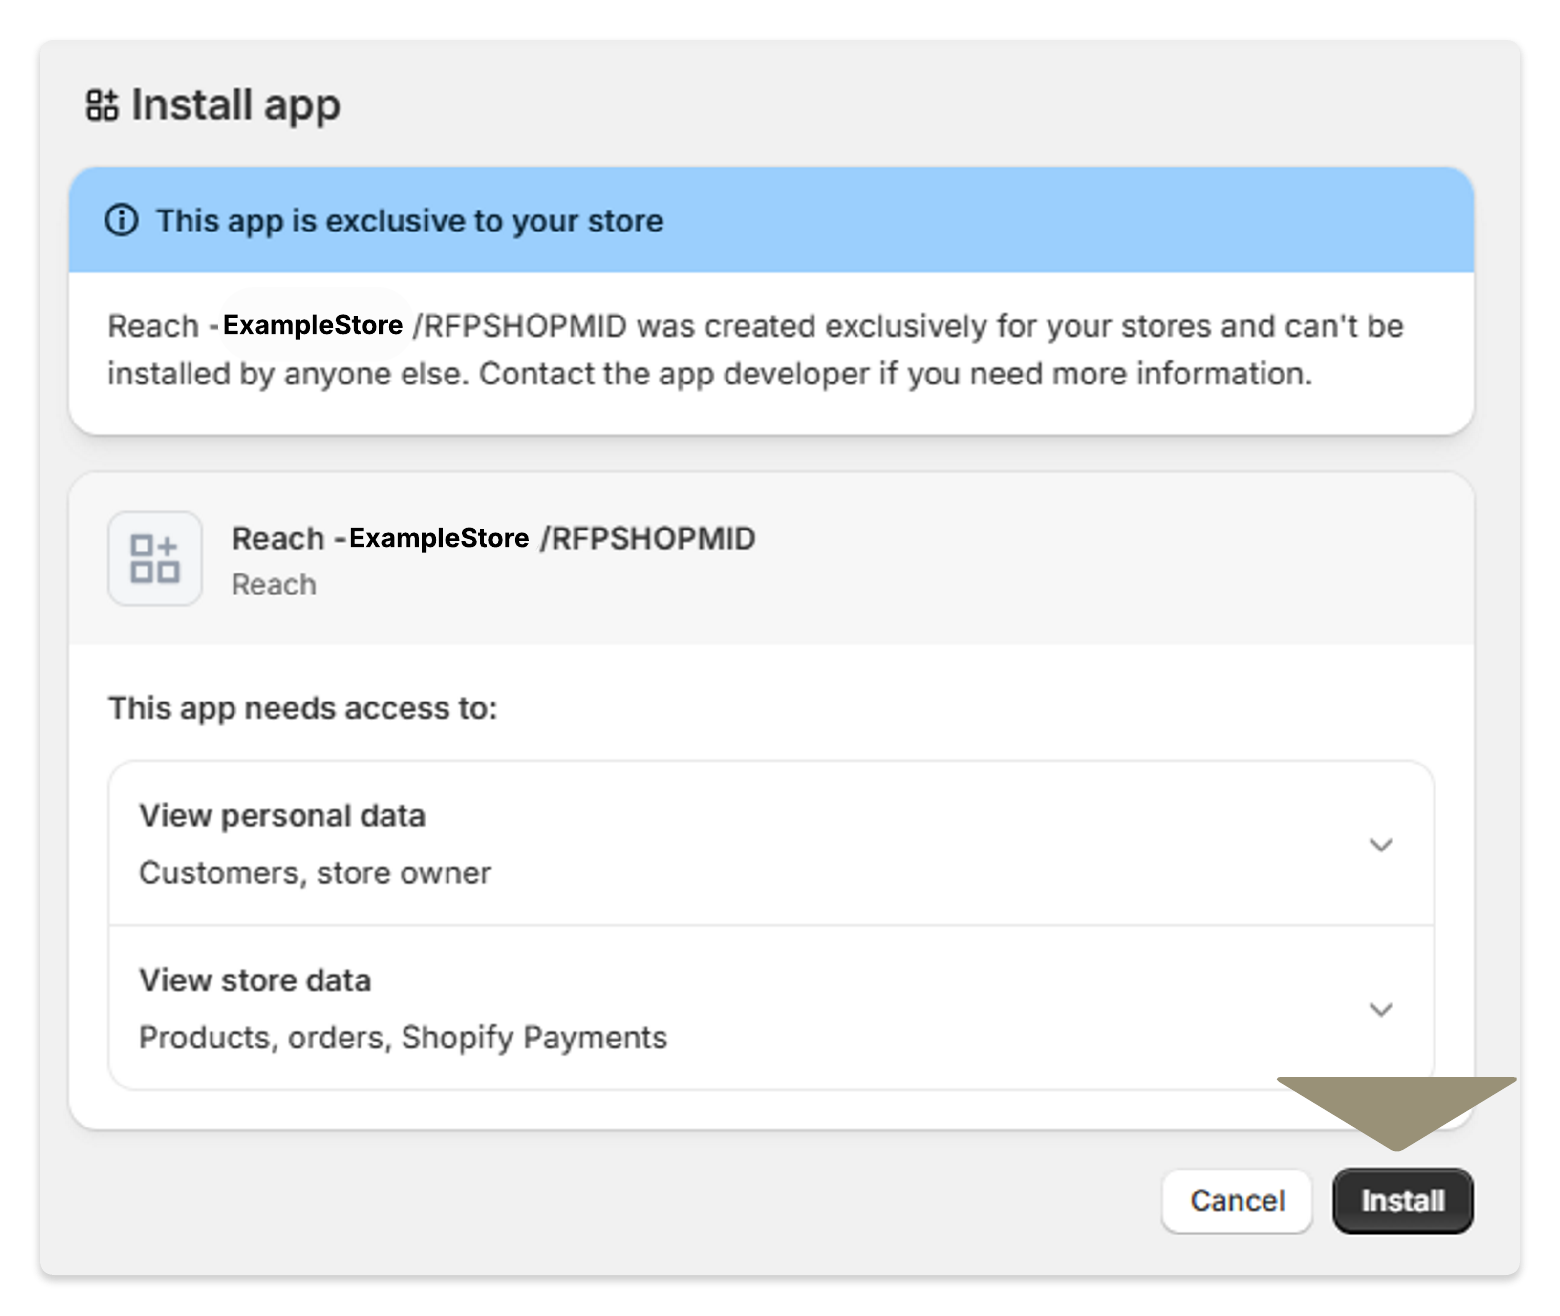1560x1316 pixels.
Task: Click the "View store data" label
Action: click(255, 980)
